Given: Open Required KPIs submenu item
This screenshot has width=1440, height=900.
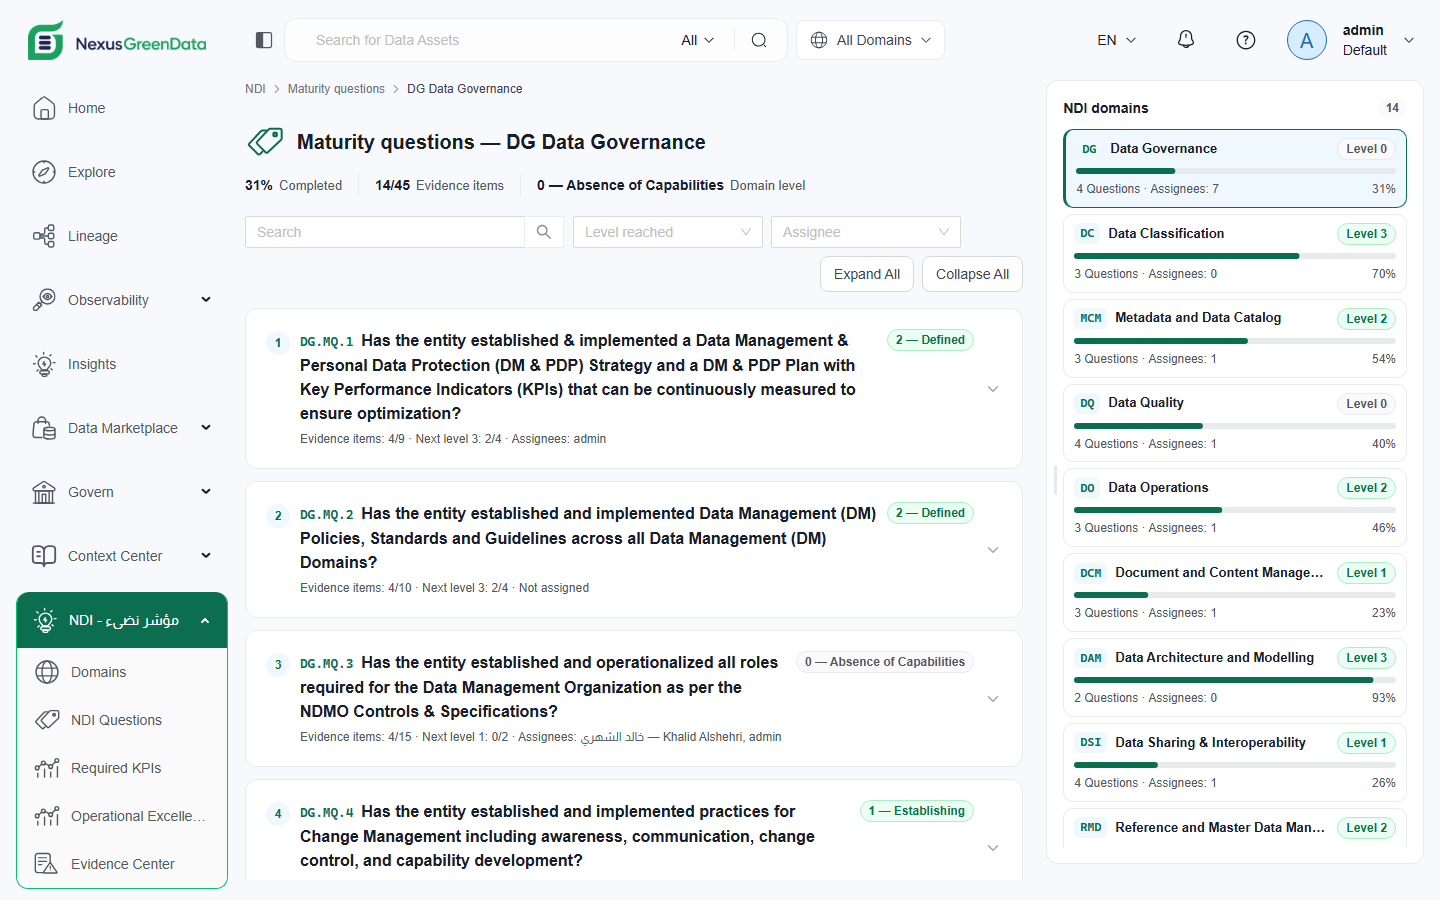Looking at the screenshot, I should pos(122,768).
